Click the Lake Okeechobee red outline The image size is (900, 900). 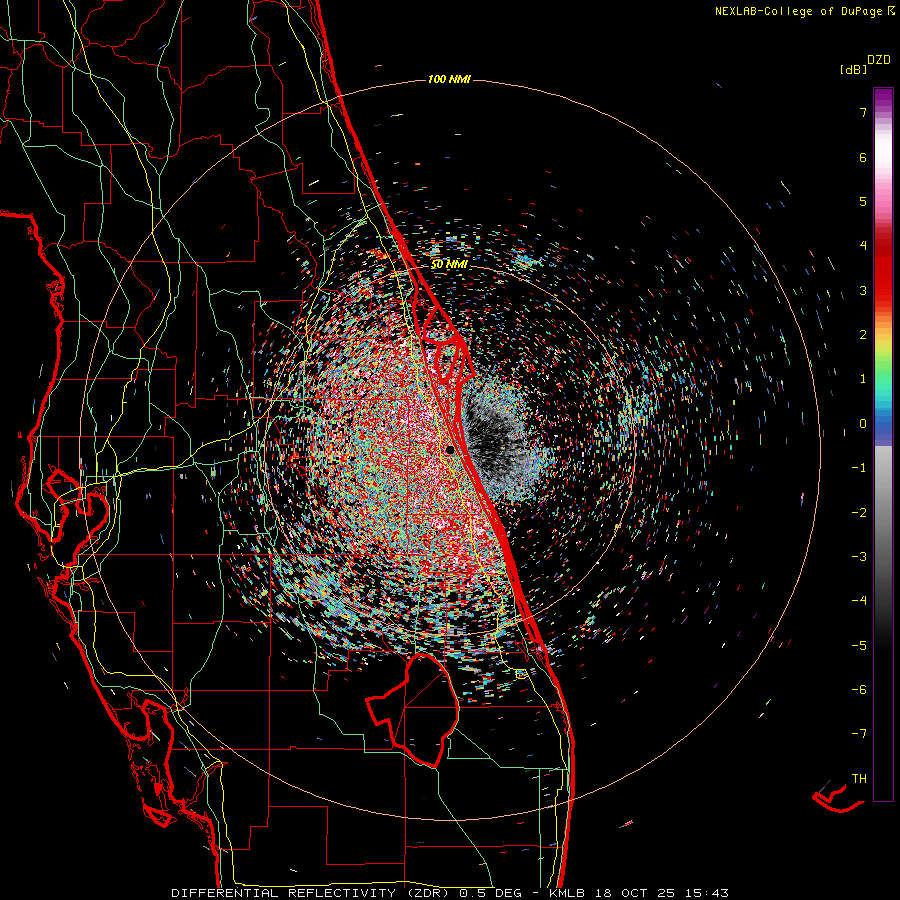pos(413,709)
